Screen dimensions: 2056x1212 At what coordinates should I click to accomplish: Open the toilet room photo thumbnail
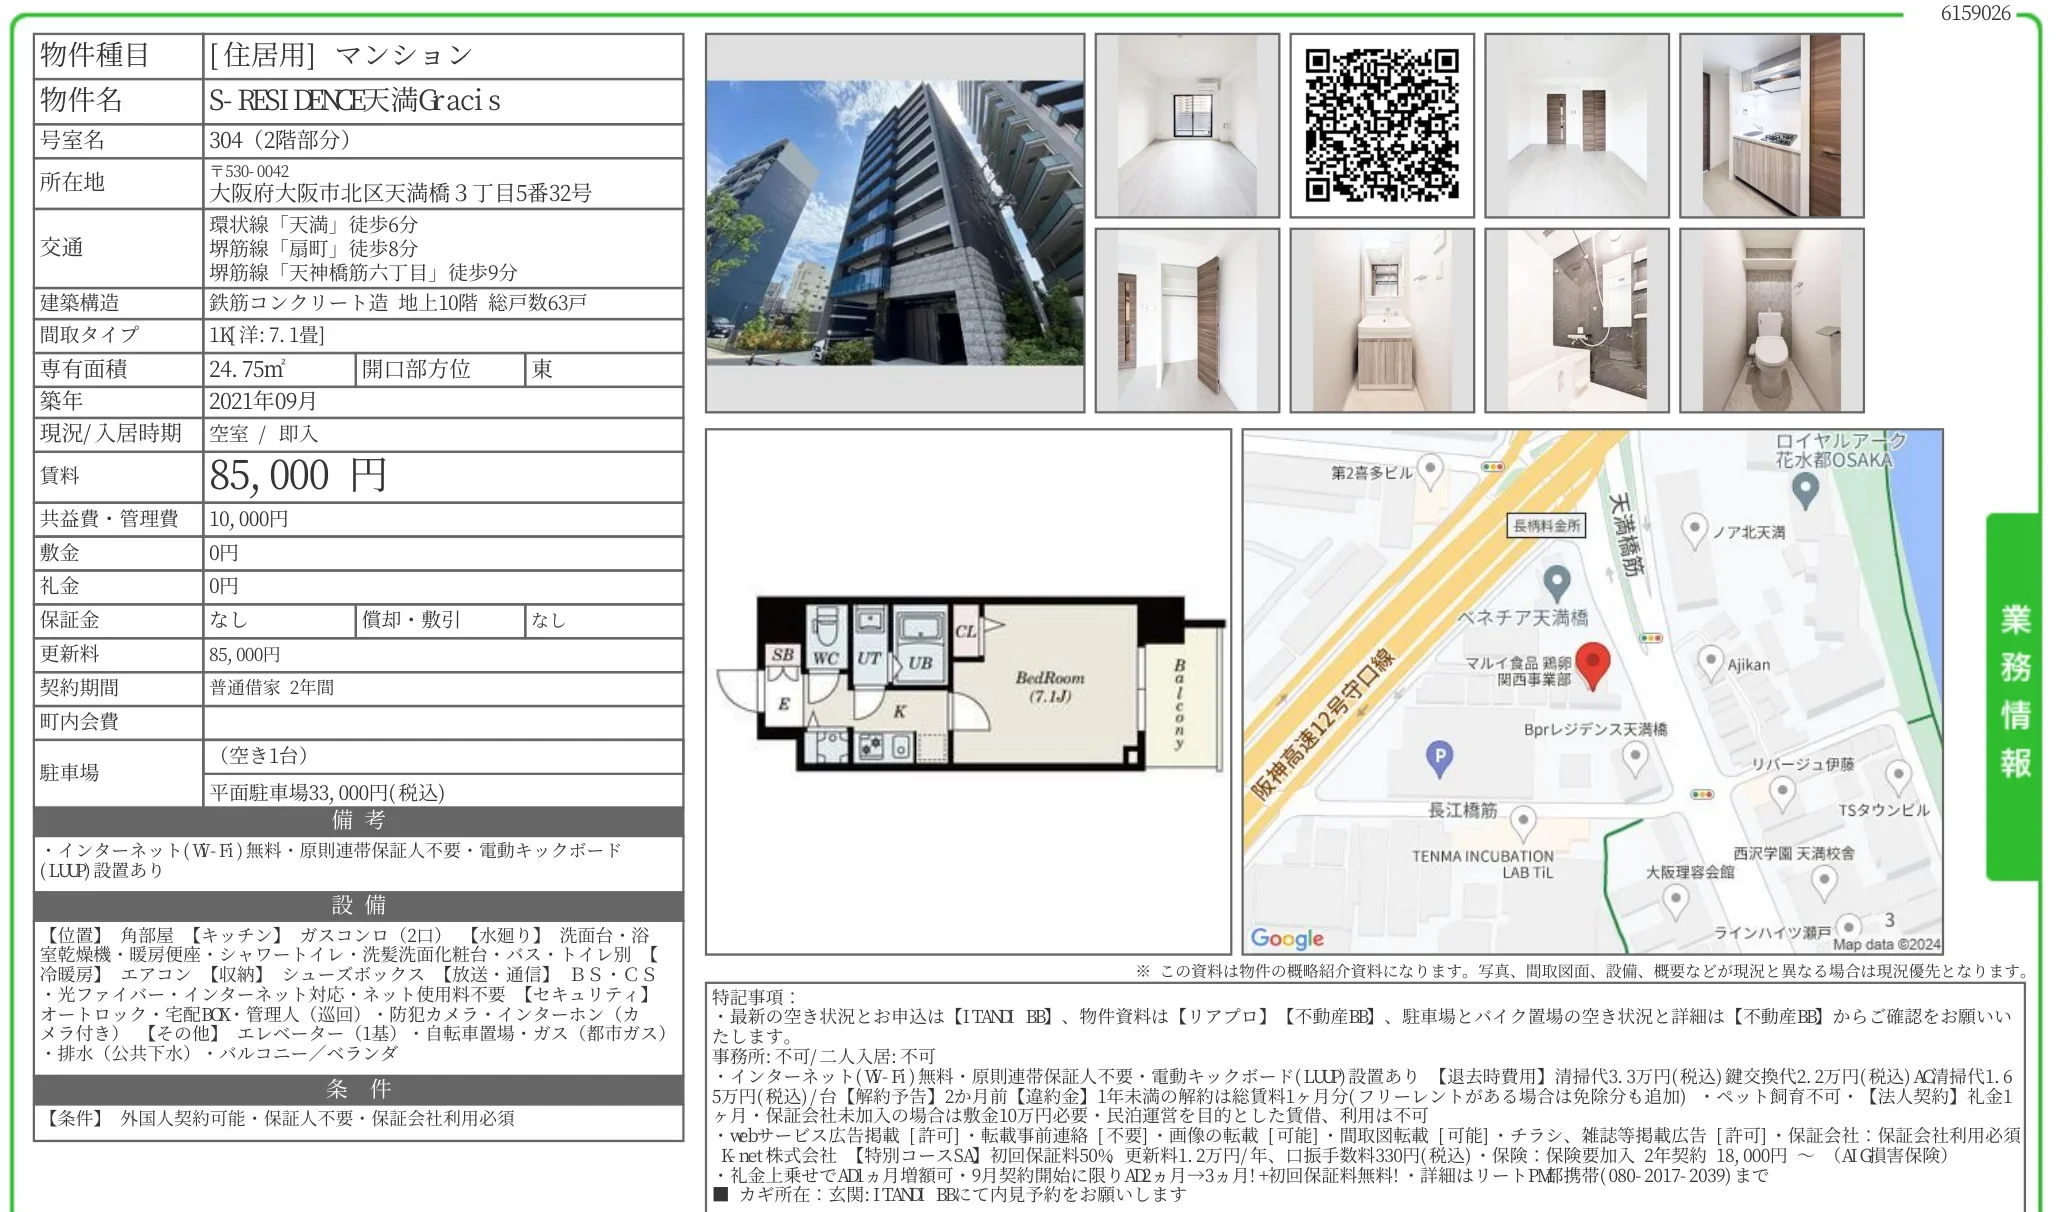pyautogui.click(x=1772, y=320)
